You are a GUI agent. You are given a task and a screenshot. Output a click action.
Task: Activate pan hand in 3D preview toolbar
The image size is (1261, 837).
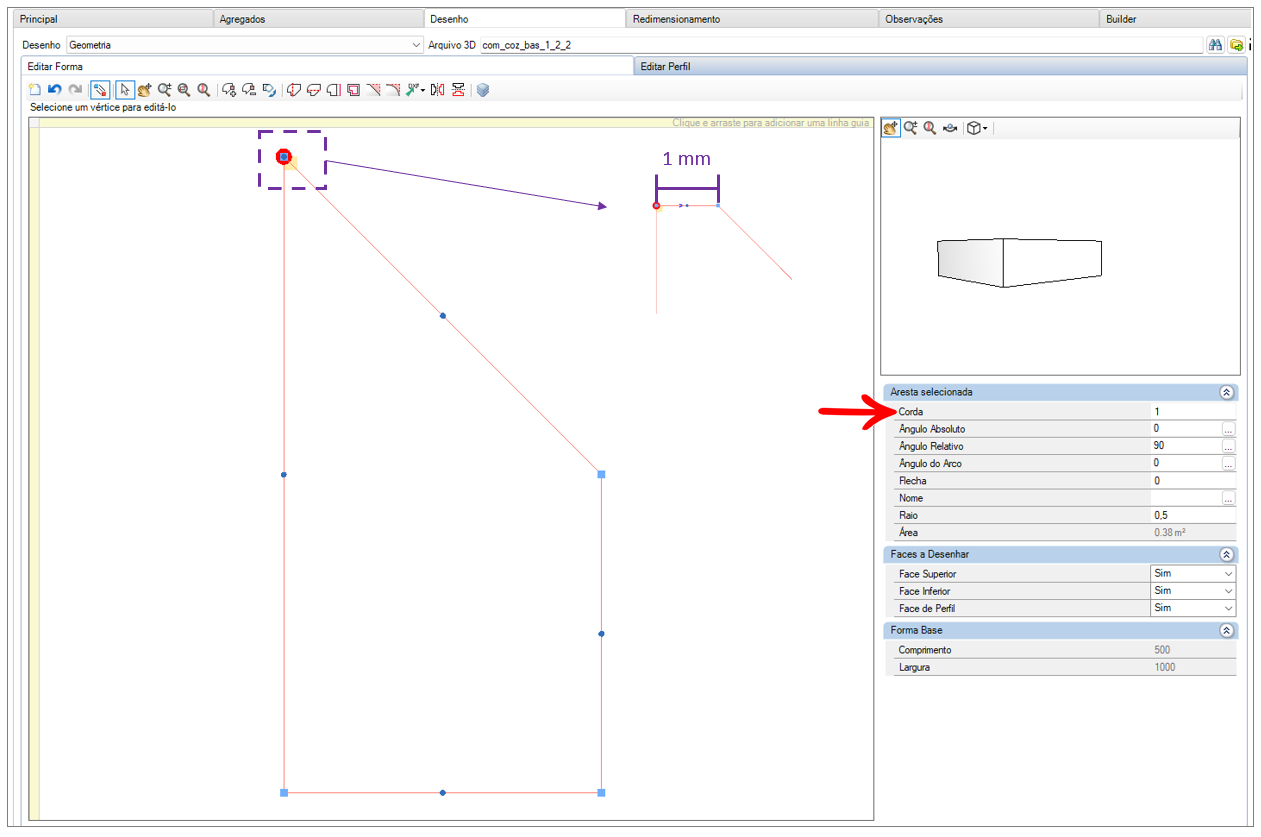(x=890, y=128)
